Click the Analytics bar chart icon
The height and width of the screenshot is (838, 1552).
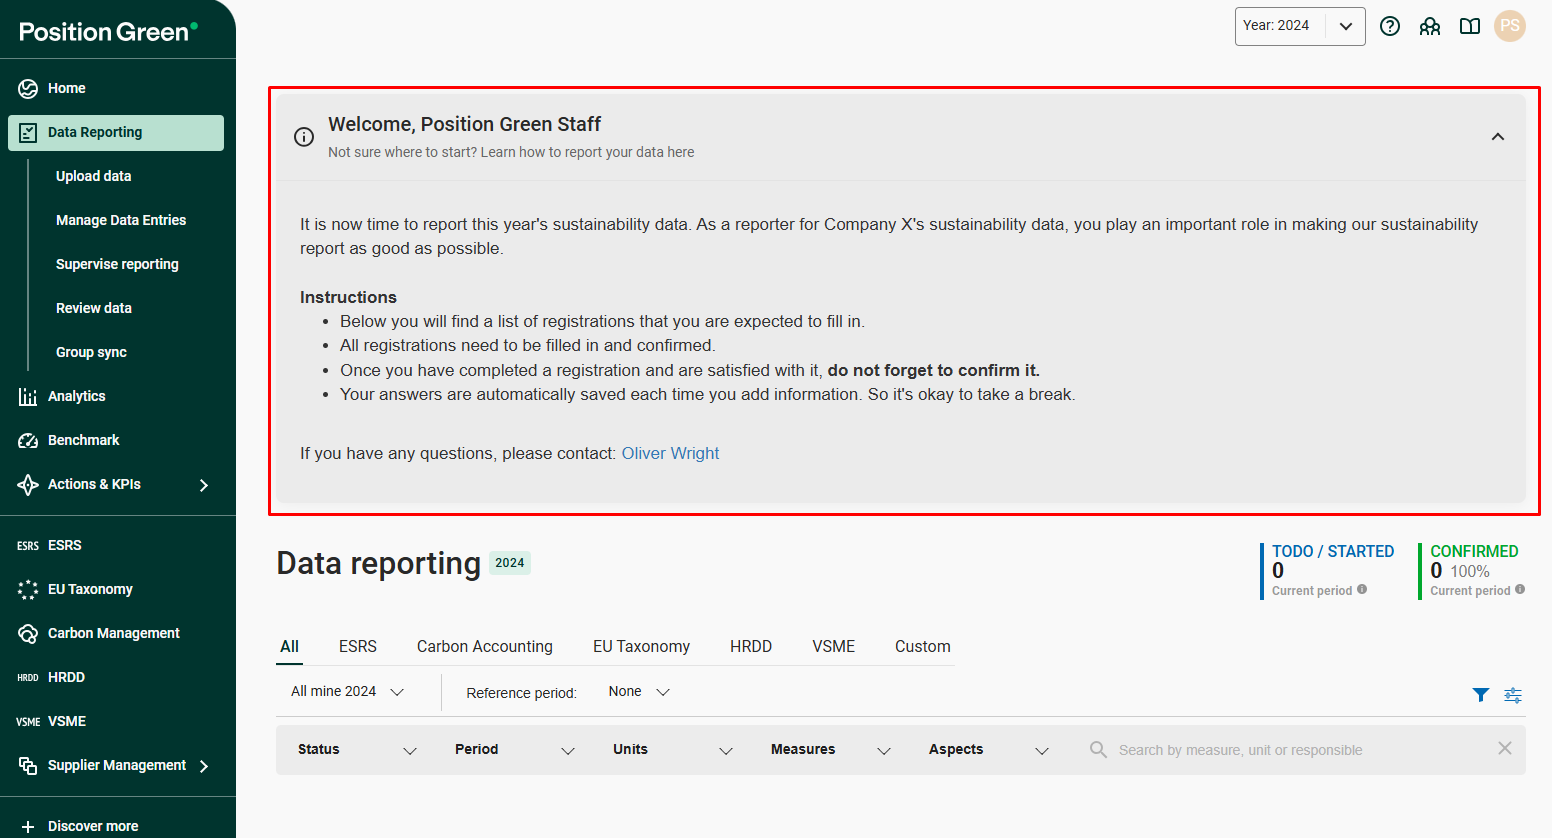tap(28, 396)
